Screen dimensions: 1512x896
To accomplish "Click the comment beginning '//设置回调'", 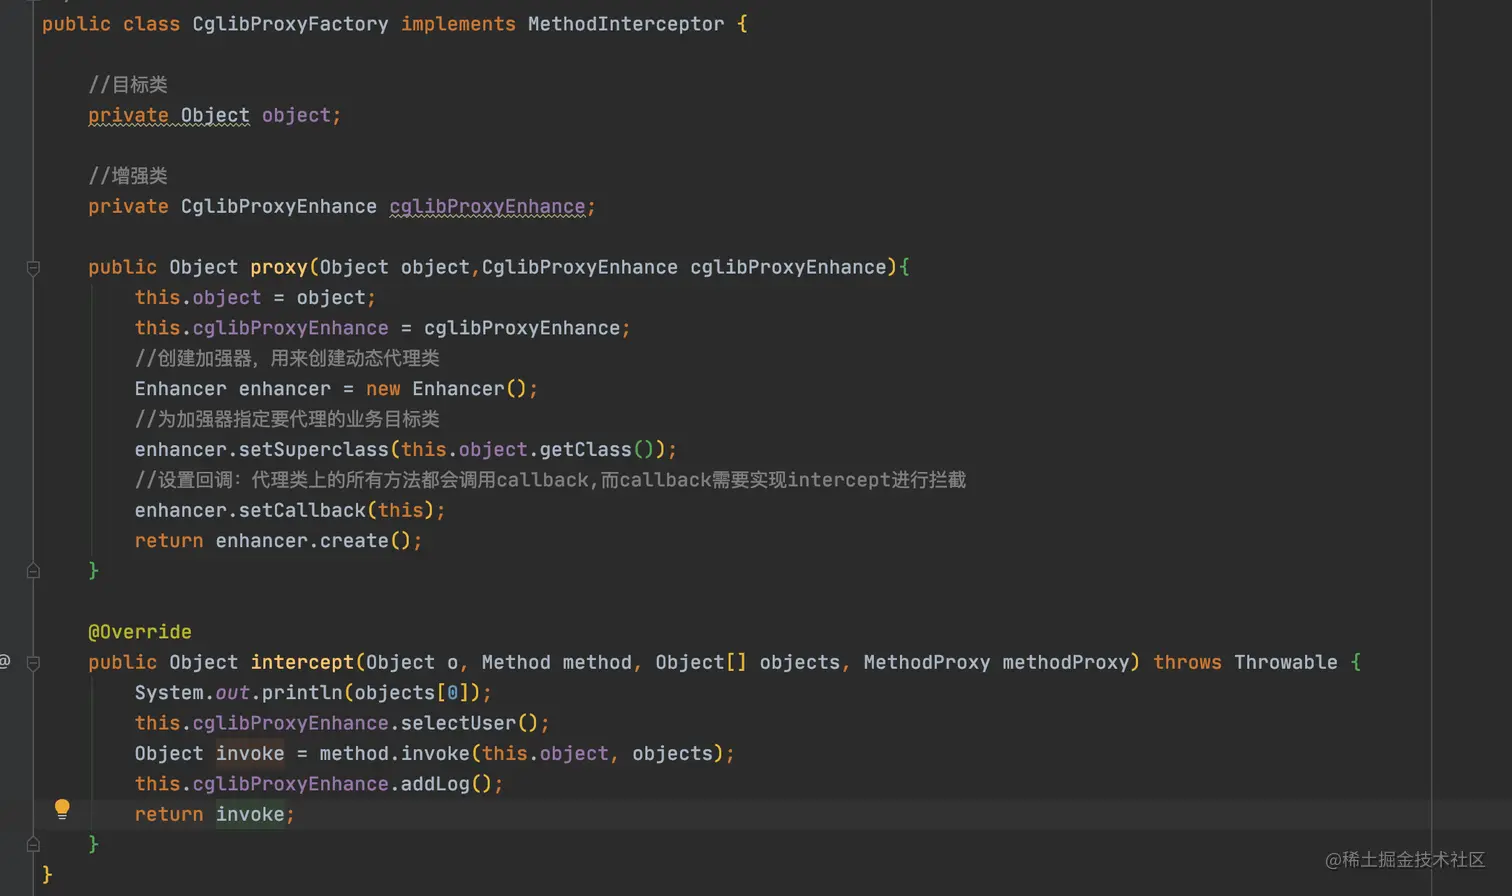I will (550, 480).
